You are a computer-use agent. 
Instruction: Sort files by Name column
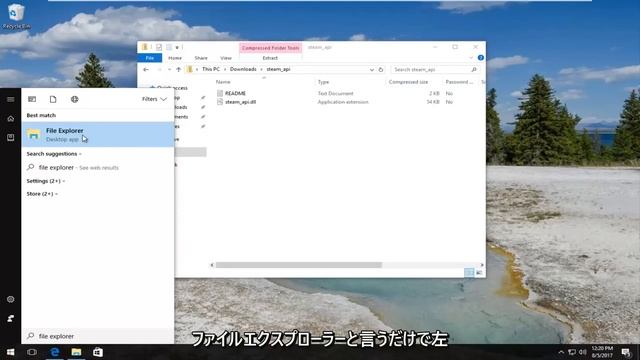coord(223,82)
